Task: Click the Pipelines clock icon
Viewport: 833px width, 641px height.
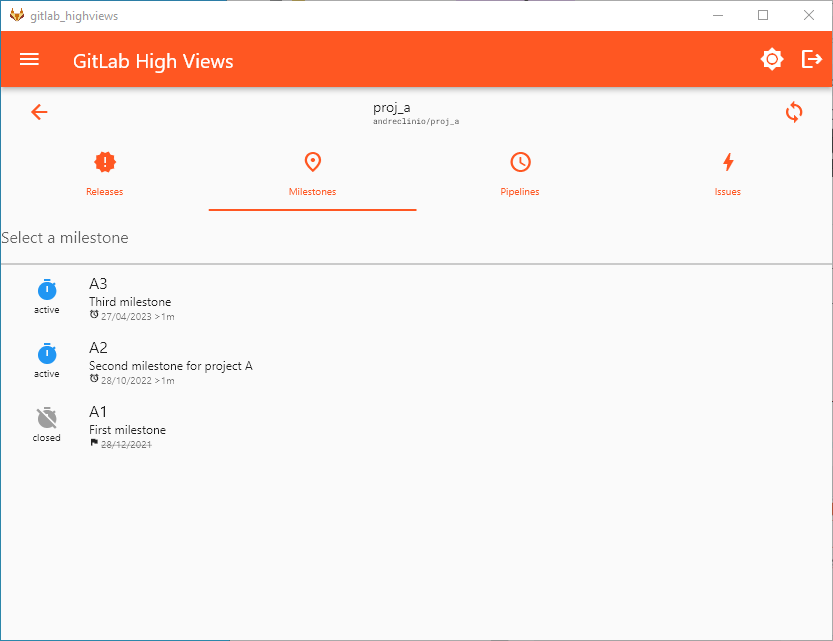Action: pos(520,162)
